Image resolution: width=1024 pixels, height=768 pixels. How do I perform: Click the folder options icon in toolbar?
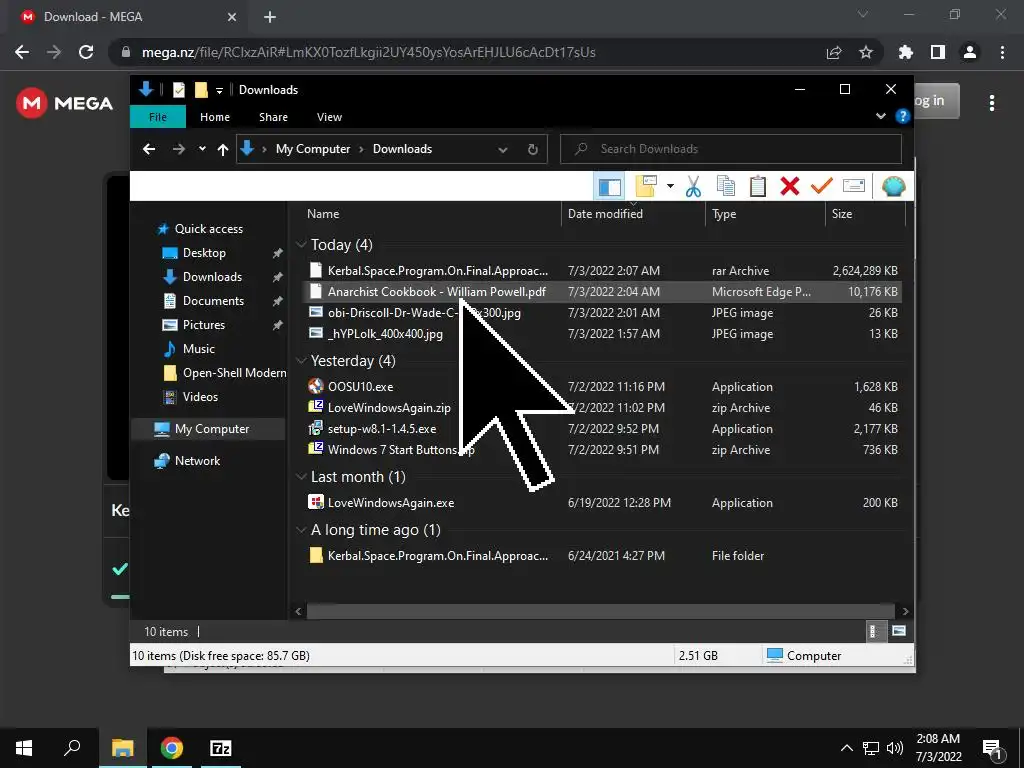point(646,187)
